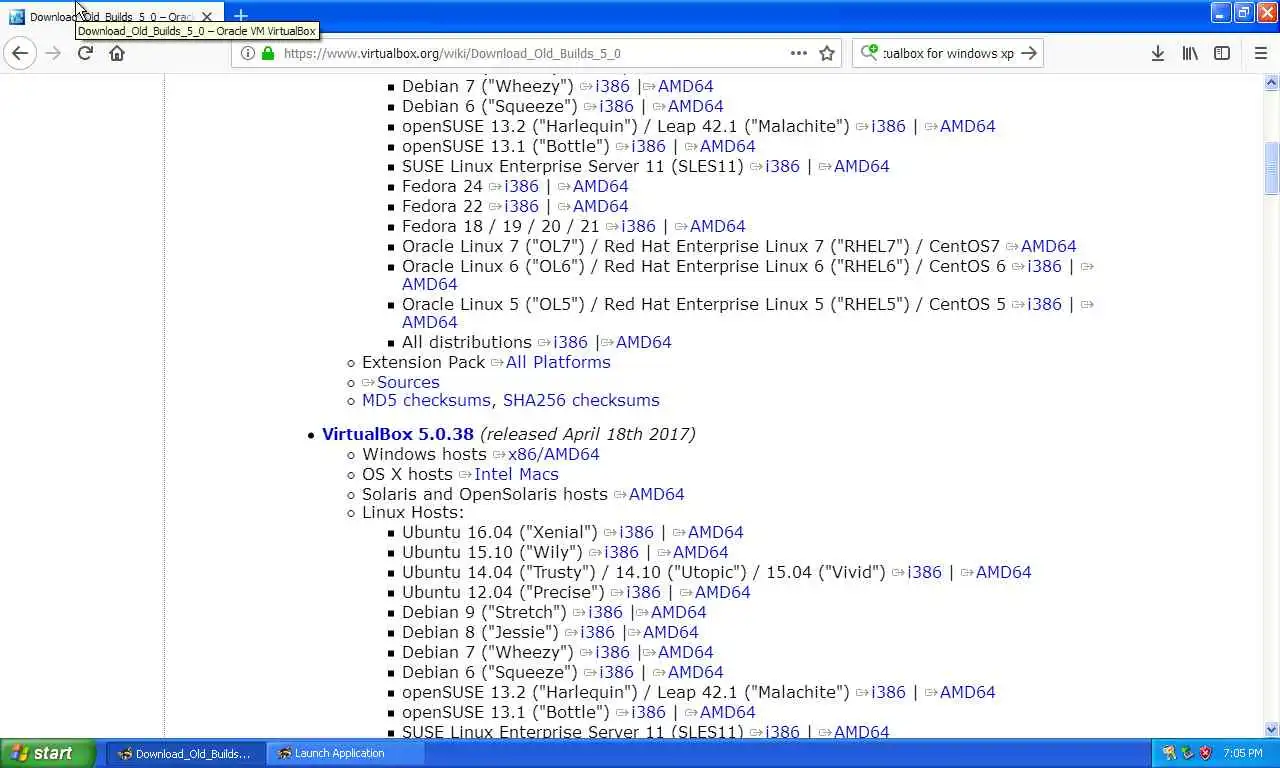Download Debian 8 Jessie i386 package
This screenshot has width=1280, height=768.
click(597, 632)
